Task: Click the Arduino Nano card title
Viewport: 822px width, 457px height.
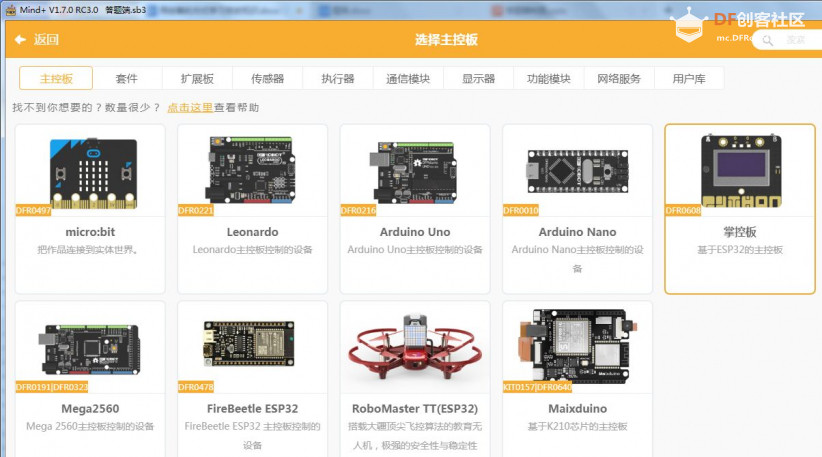Action: click(578, 232)
